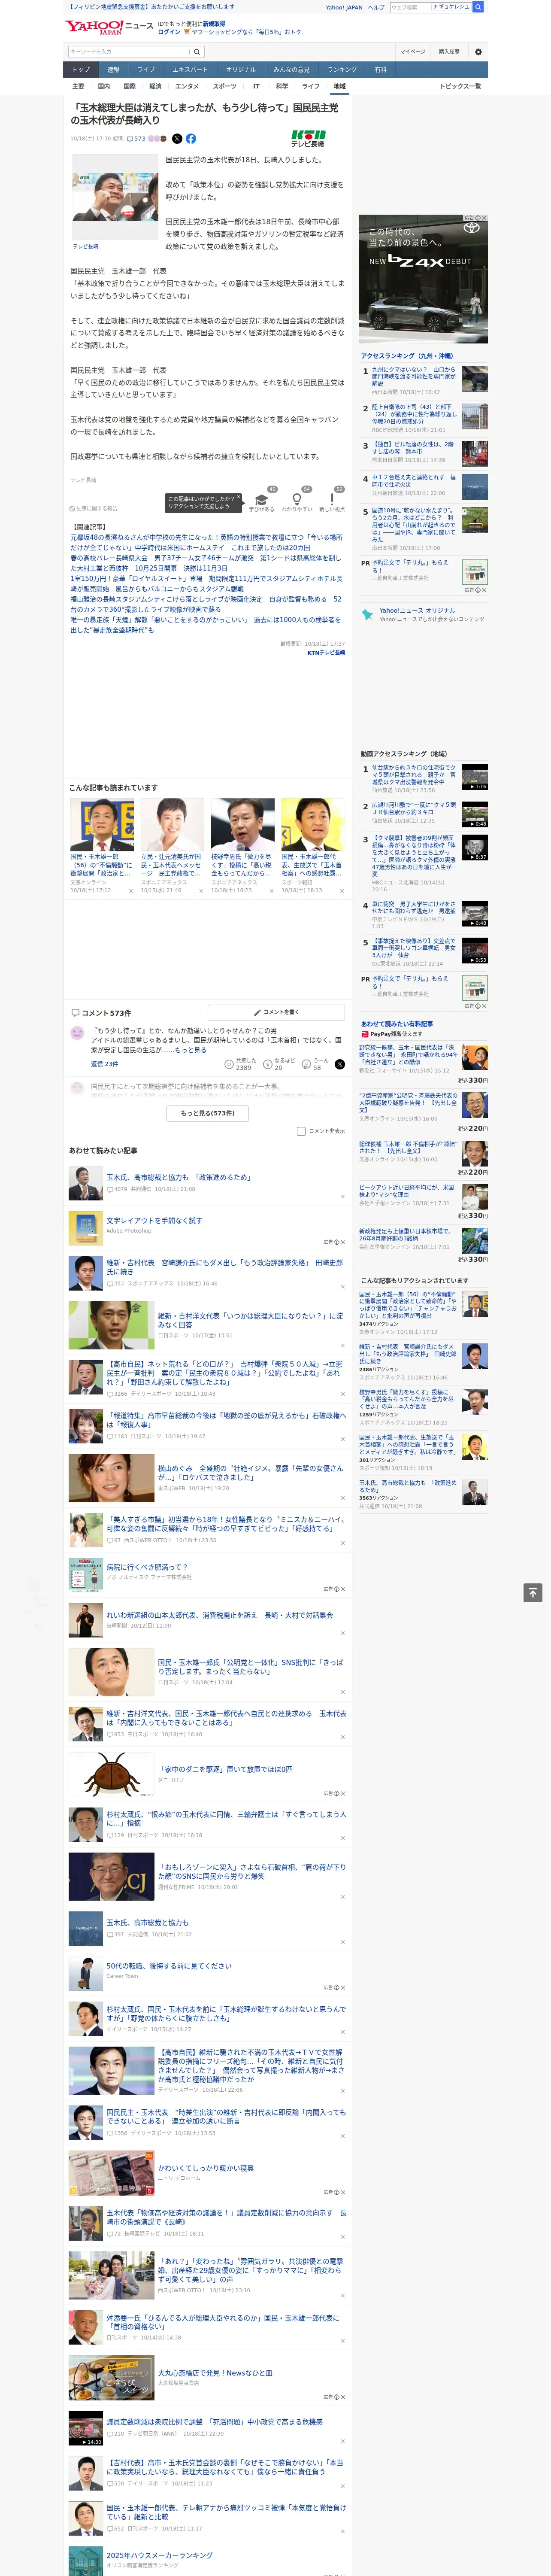The height and width of the screenshot is (2576, 551).
Task: Click トピックス一覧 link
Action: coord(460,86)
